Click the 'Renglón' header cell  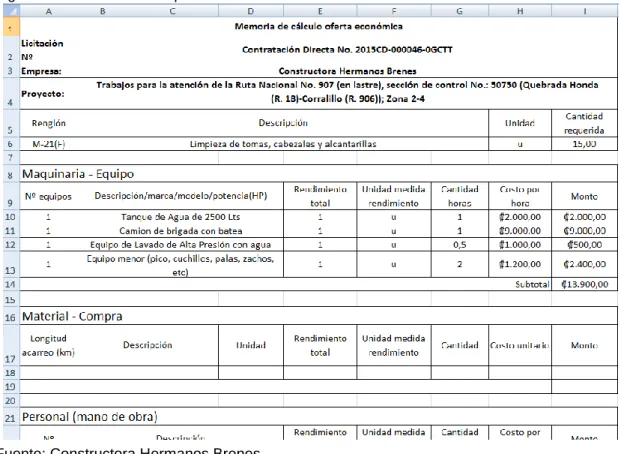[x=49, y=123]
